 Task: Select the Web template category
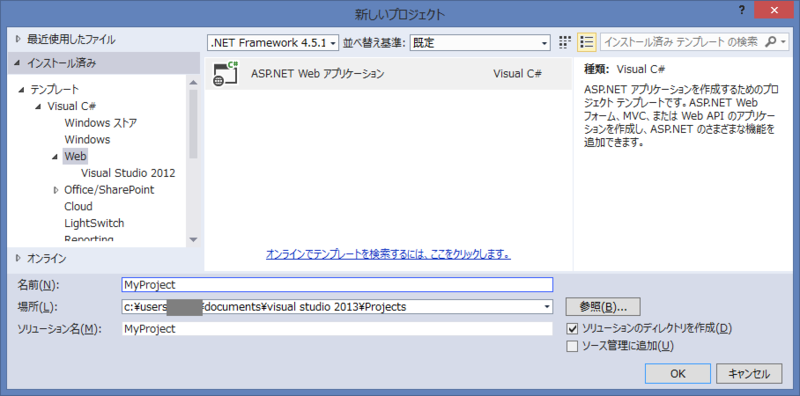coord(76,156)
